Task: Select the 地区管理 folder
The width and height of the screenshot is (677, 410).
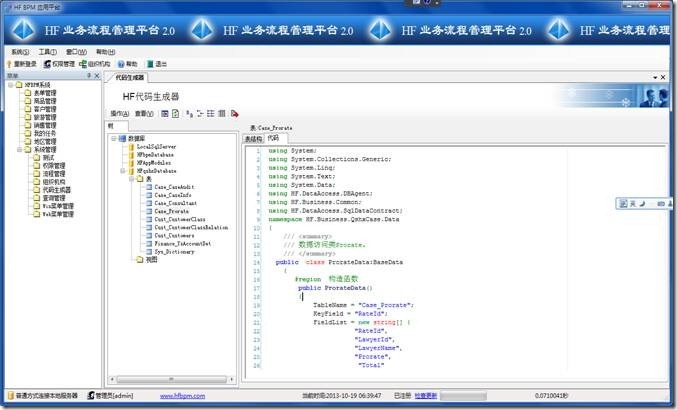Action: [41, 141]
